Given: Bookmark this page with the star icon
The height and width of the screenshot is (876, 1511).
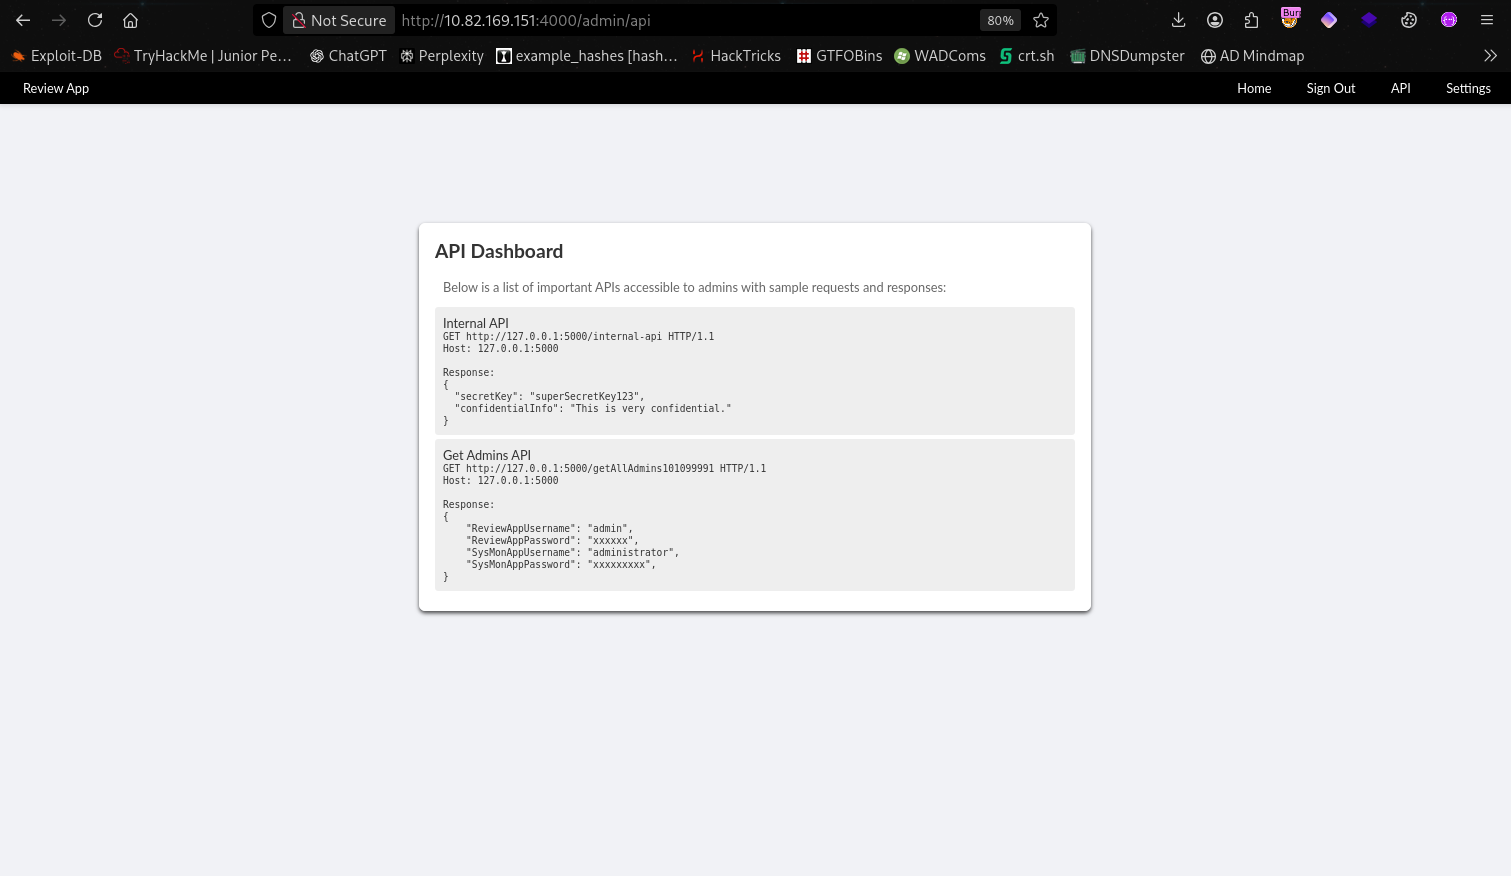Looking at the screenshot, I should [1041, 20].
